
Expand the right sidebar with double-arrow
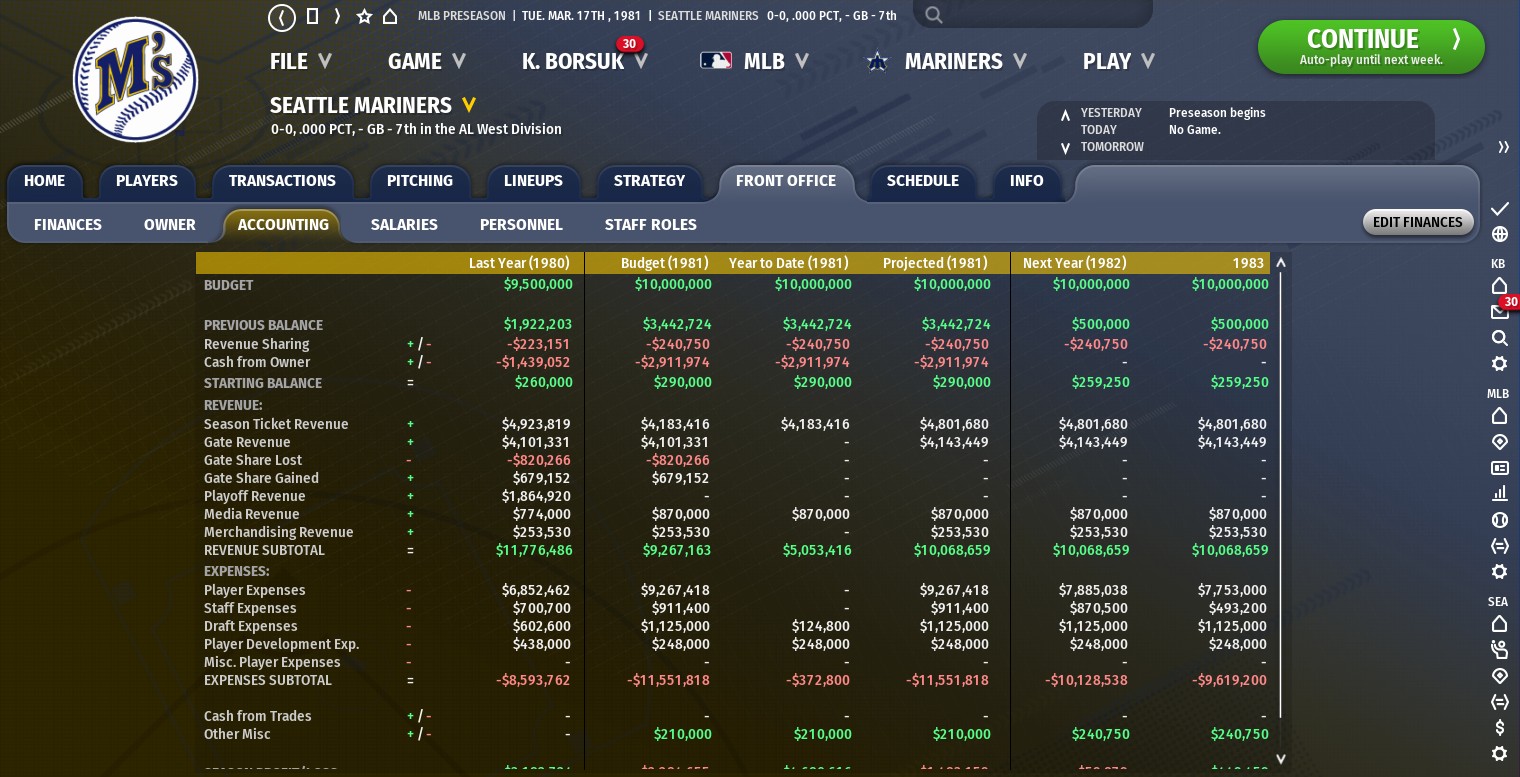point(1503,147)
